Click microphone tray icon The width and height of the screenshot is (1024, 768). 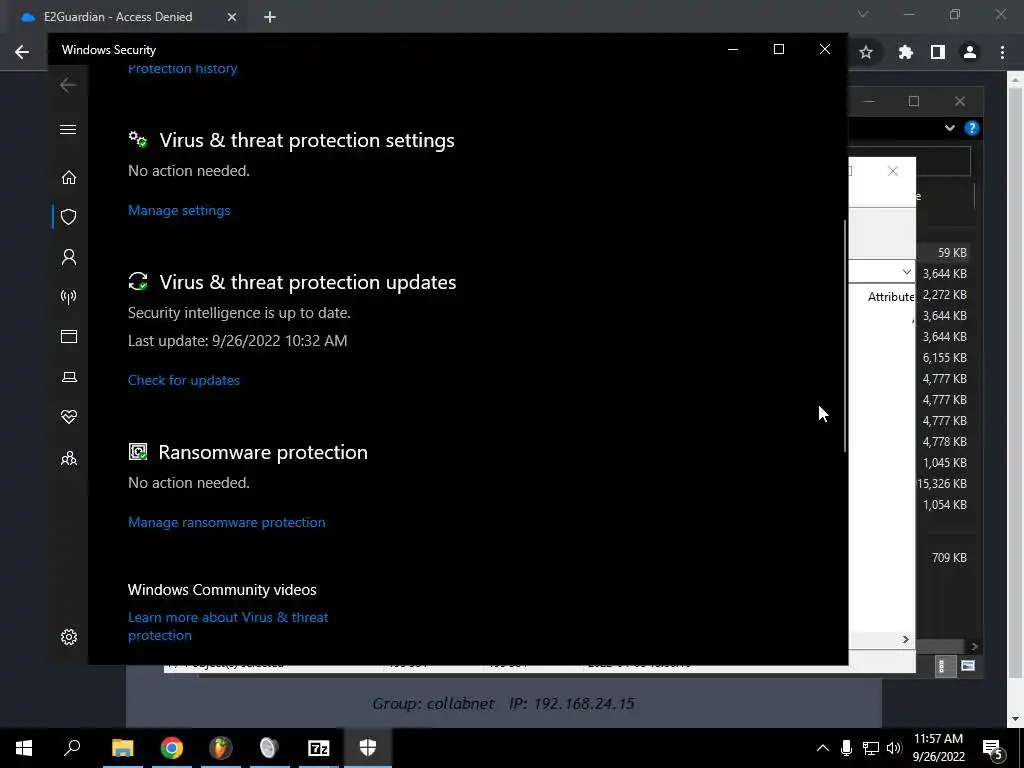[846, 748]
